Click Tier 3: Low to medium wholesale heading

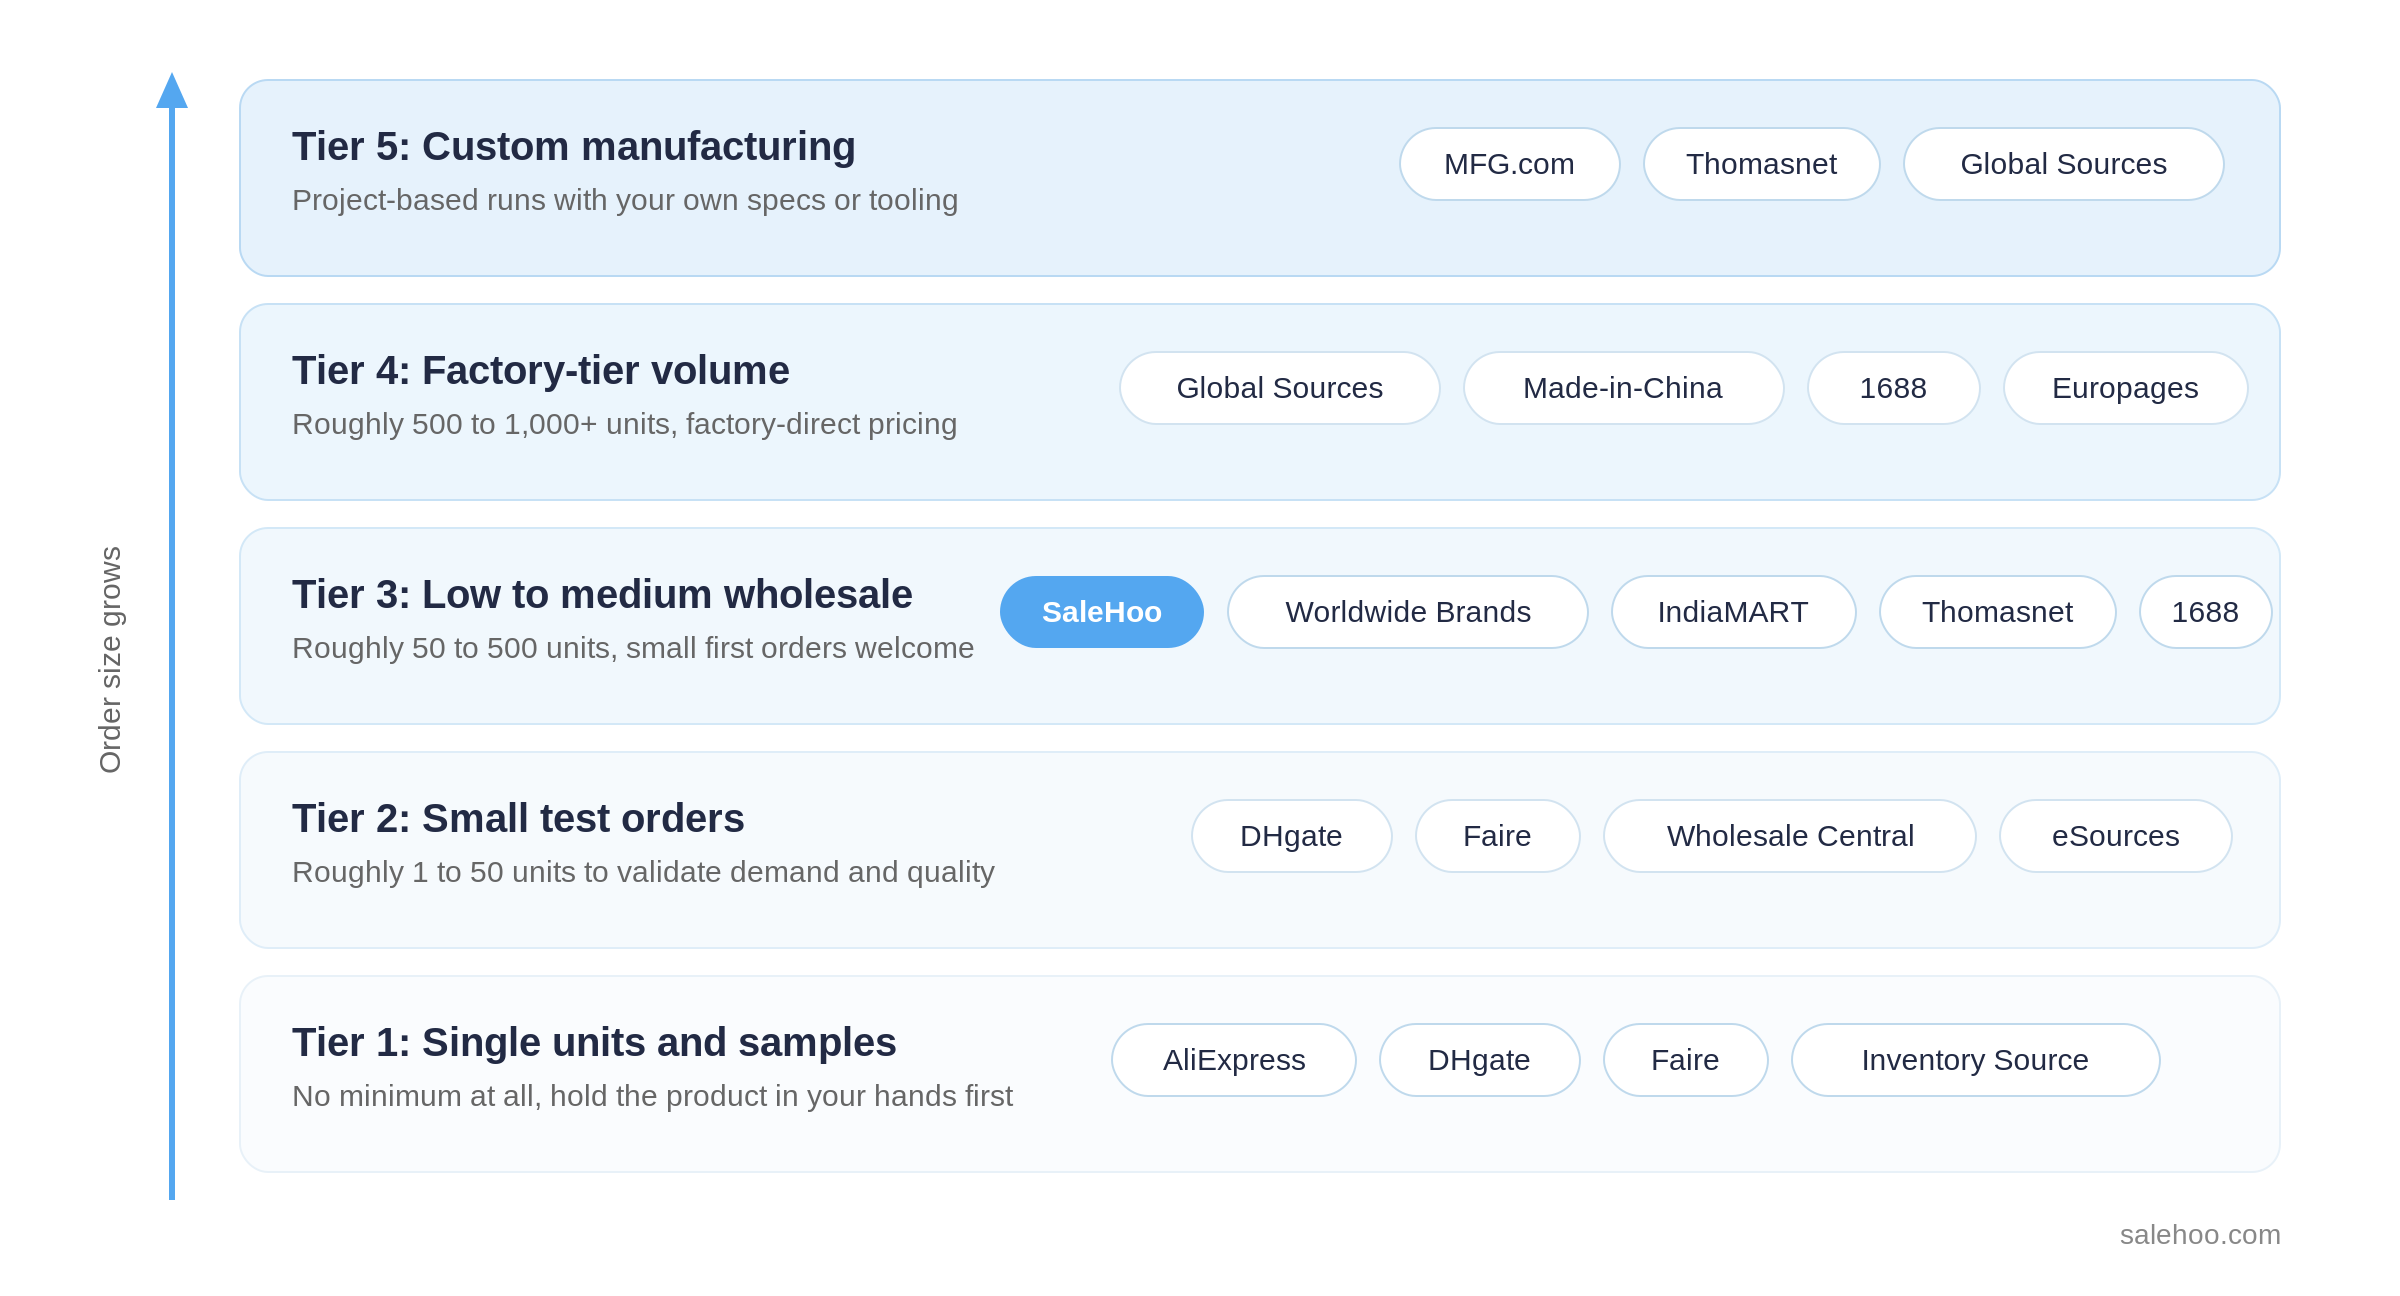[602, 595]
